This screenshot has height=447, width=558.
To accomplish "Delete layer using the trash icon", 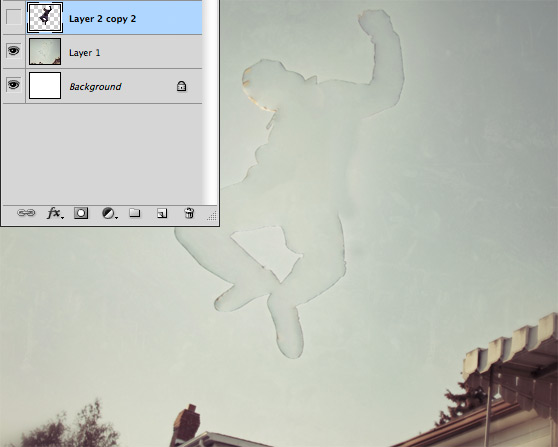I will pyautogui.click(x=189, y=213).
